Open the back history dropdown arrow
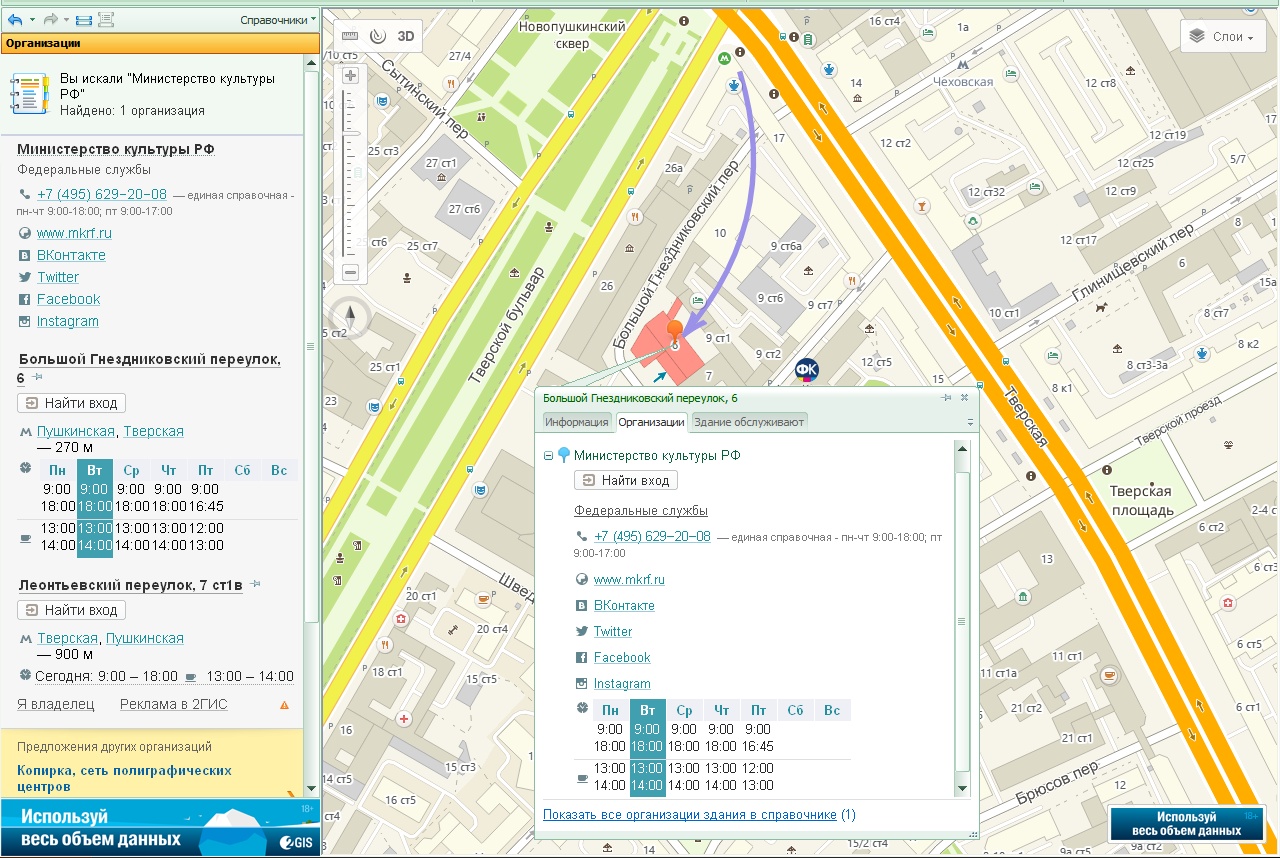Viewport: 1280px width, 858px height. 32,20
